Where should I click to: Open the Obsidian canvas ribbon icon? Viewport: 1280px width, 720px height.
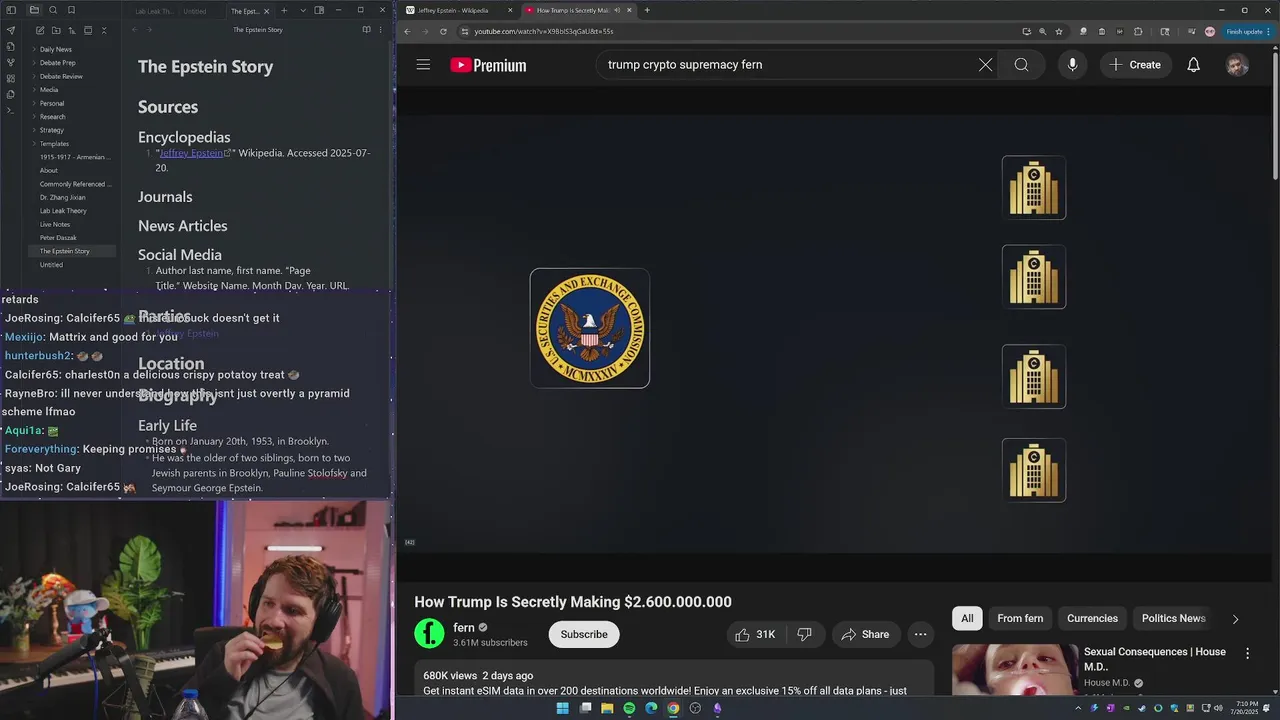[x=11, y=78]
